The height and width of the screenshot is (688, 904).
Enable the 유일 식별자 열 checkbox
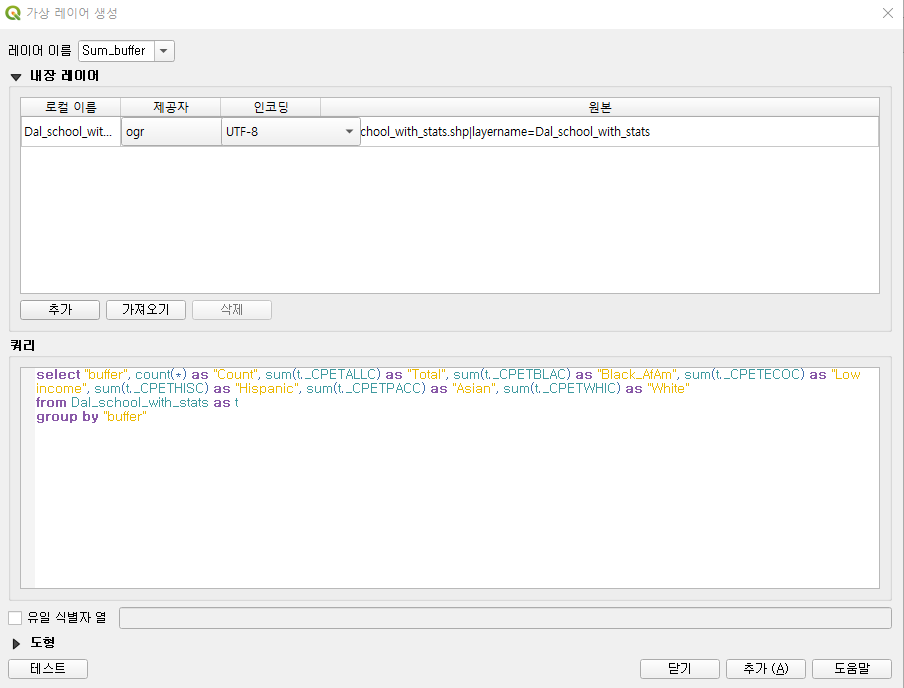[15, 618]
